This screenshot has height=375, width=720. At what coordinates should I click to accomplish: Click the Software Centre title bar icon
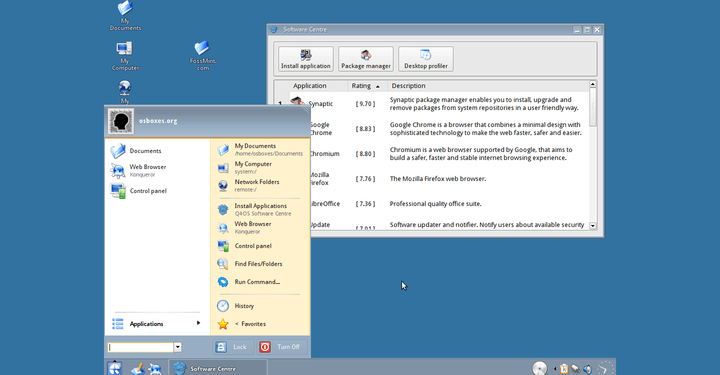[x=274, y=29]
